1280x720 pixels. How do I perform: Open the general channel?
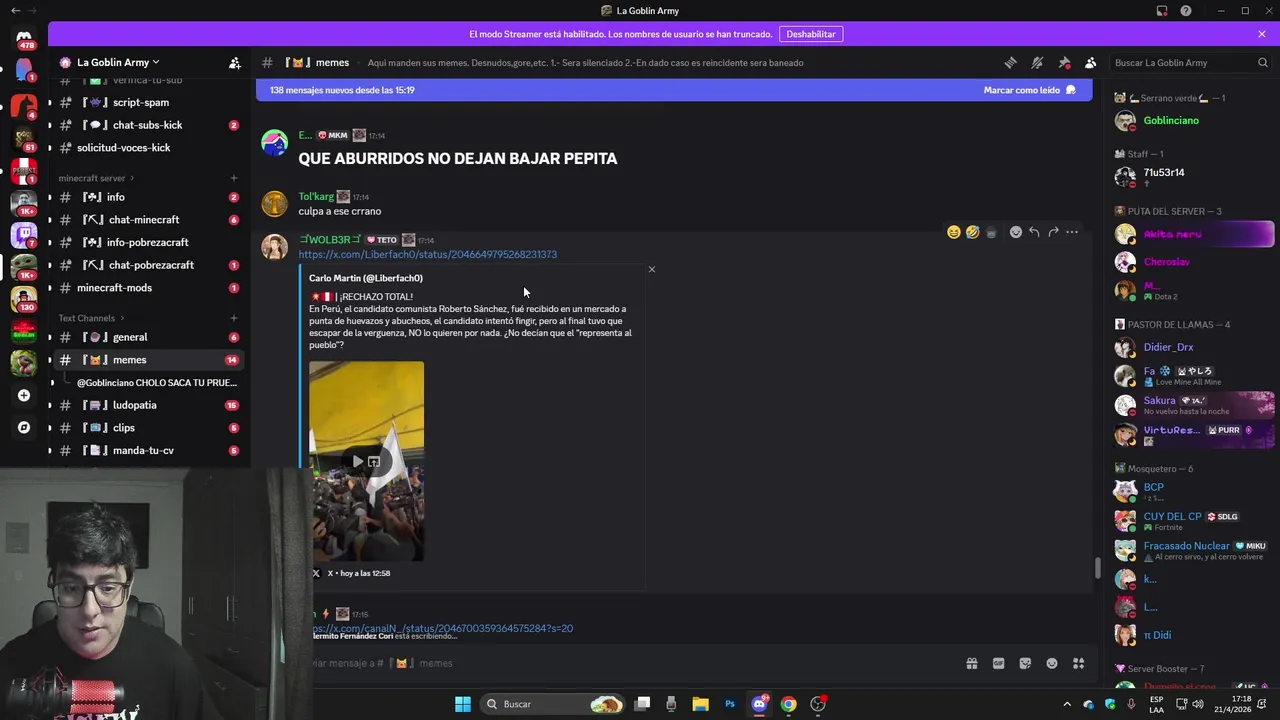tap(147, 337)
